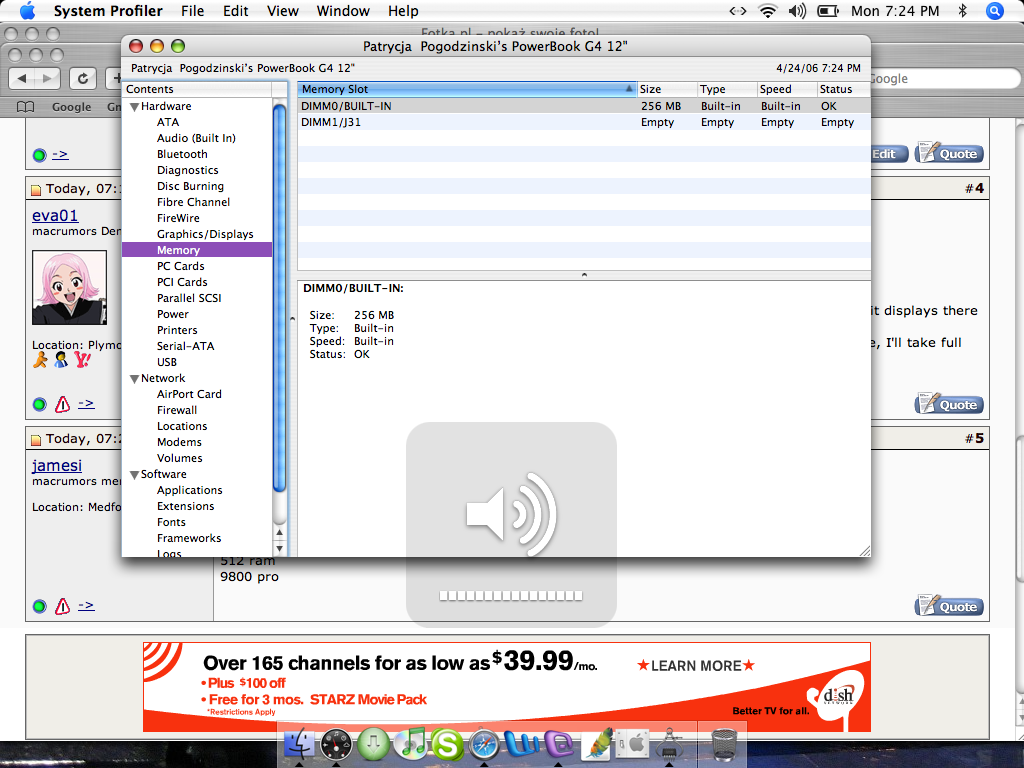Select USB in the Hardware list
The width and height of the screenshot is (1024, 768).
click(167, 362)
